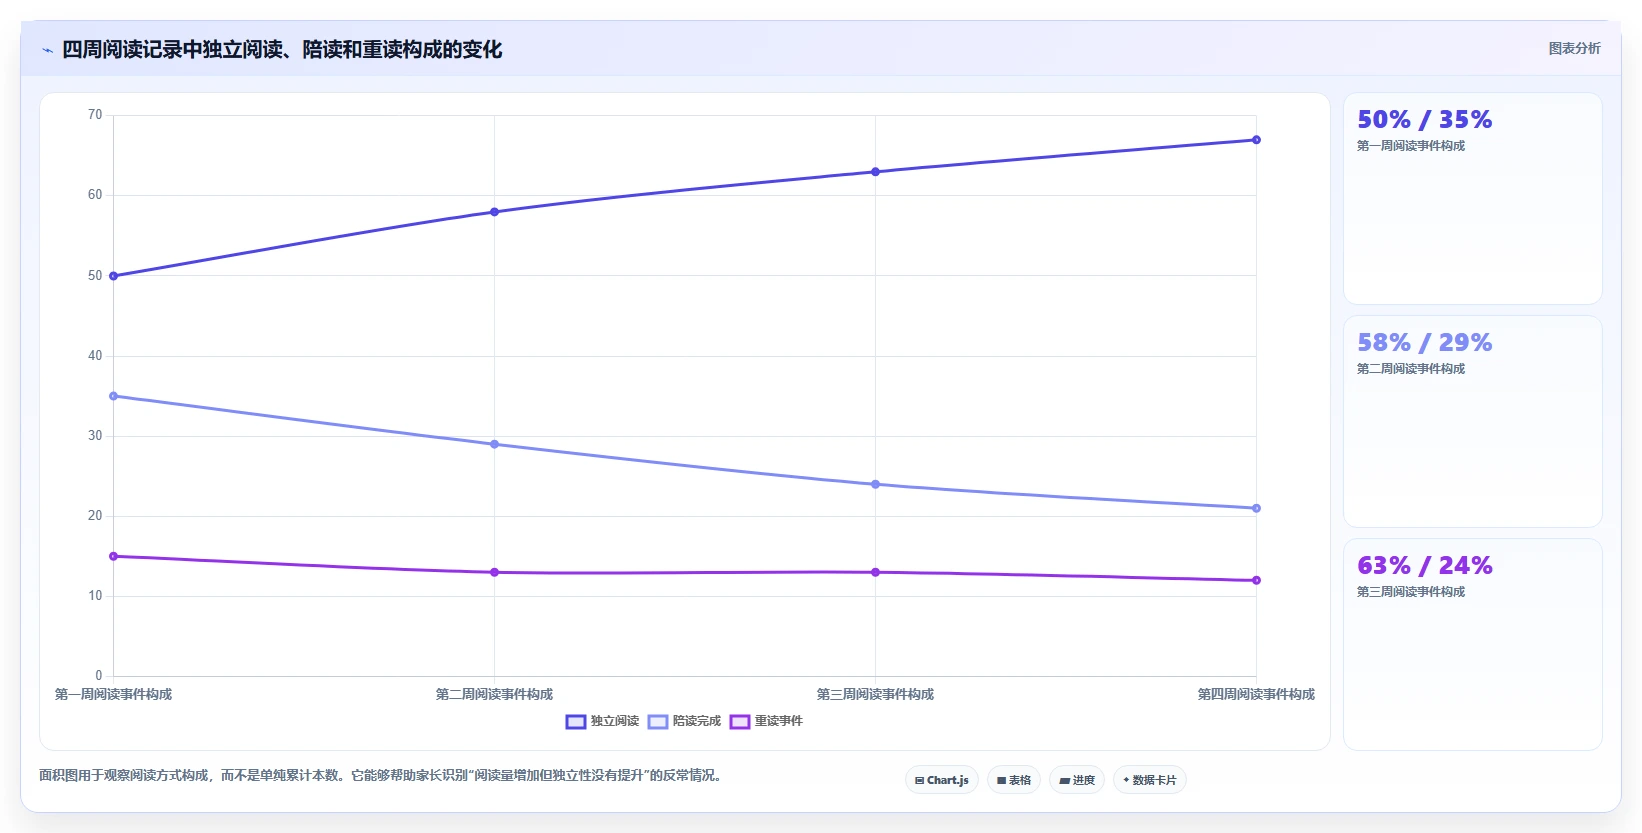The image size is (1642, 833).
Task: Click the 重读事件 data point at week four (12)
Action: click(x=1256, y=580)
